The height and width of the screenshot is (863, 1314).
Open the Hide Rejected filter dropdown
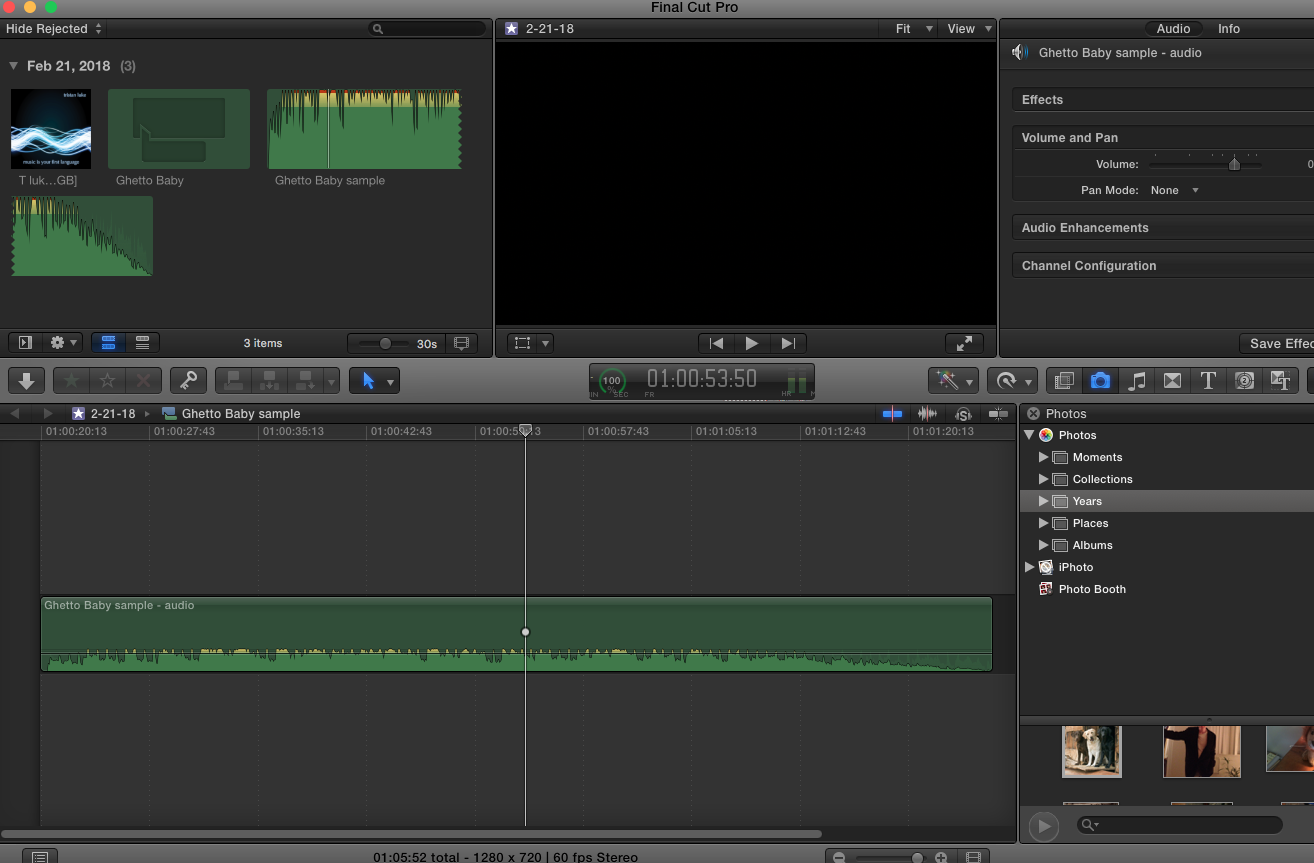[54, 29]
